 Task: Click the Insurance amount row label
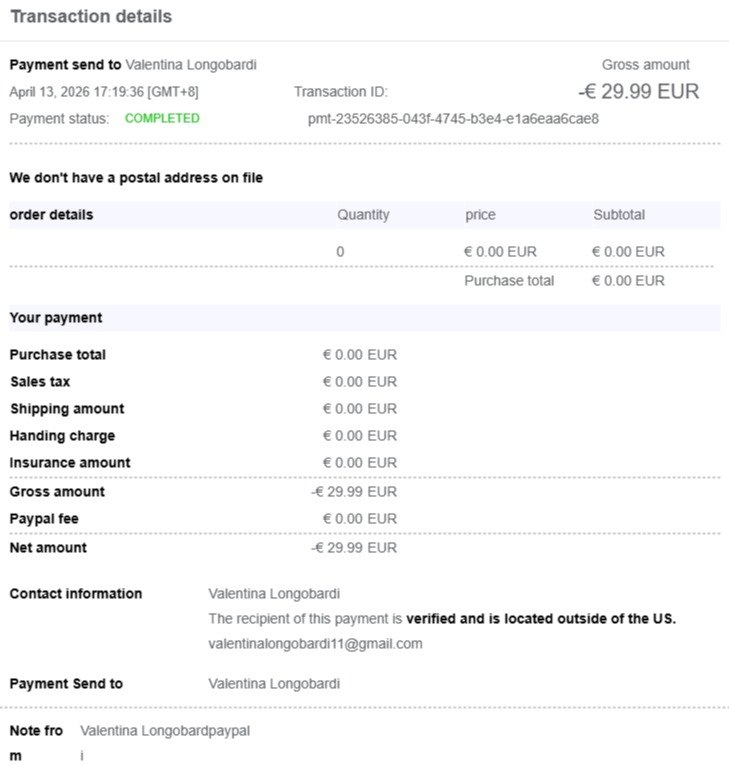click(70, 463)
